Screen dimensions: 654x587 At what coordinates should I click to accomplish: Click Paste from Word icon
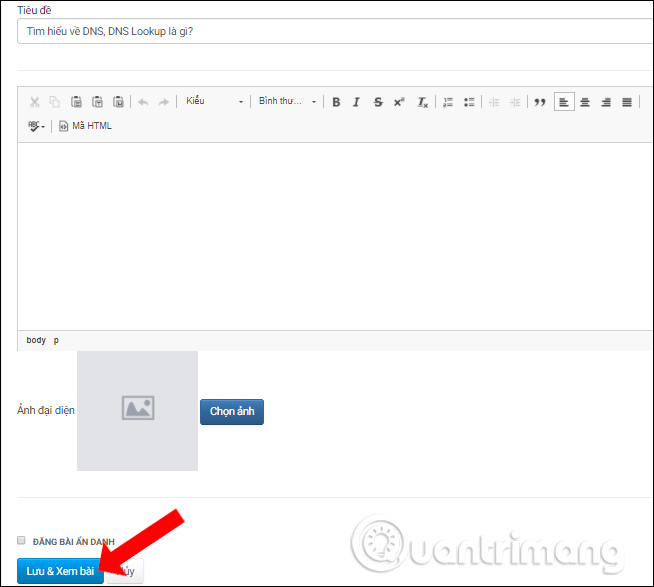[118, 102]
